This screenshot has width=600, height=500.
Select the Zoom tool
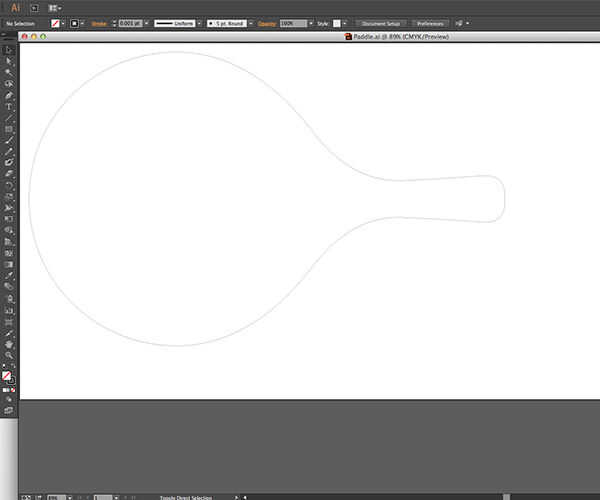8,355
